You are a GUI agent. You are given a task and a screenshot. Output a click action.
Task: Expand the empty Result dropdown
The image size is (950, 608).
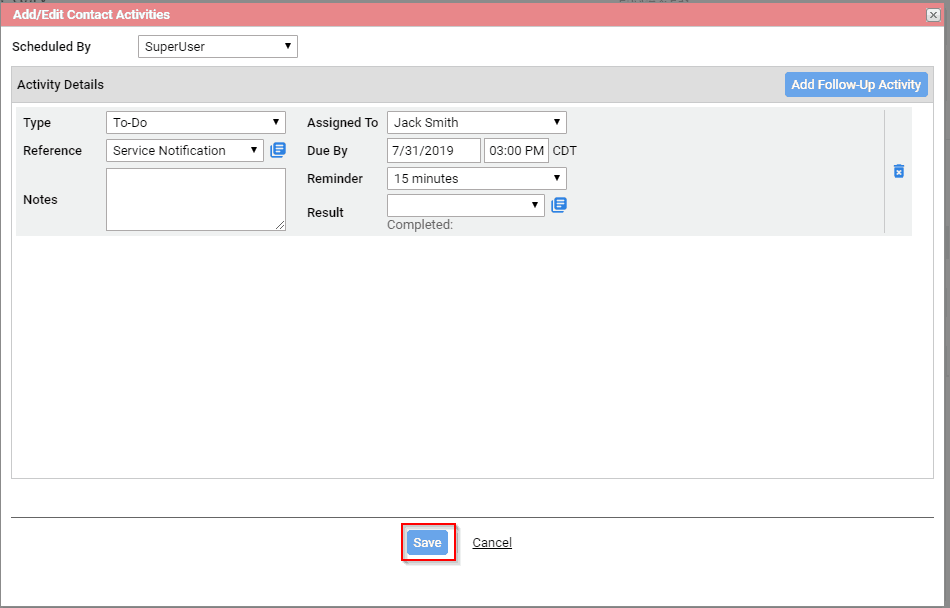point(466,205)
